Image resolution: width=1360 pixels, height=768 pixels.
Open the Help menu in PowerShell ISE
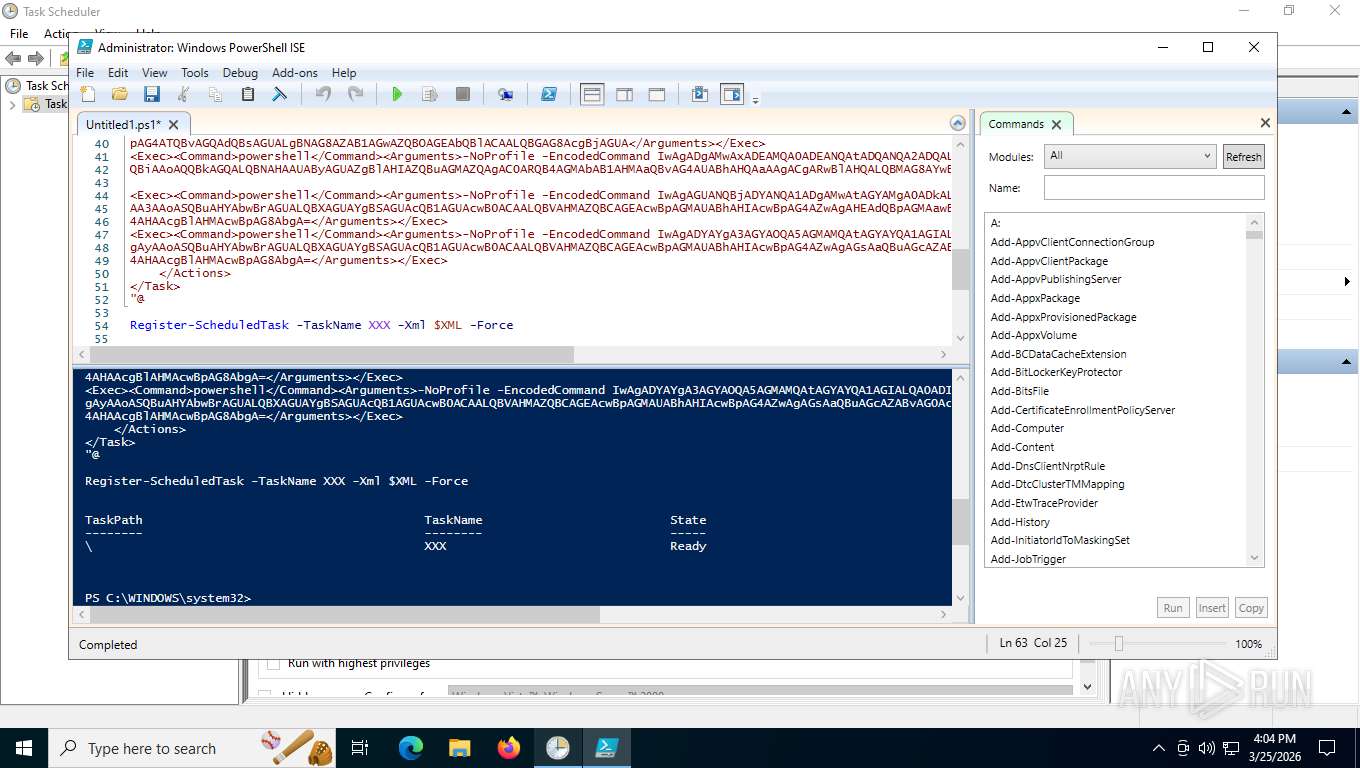(x=344, y=73)
